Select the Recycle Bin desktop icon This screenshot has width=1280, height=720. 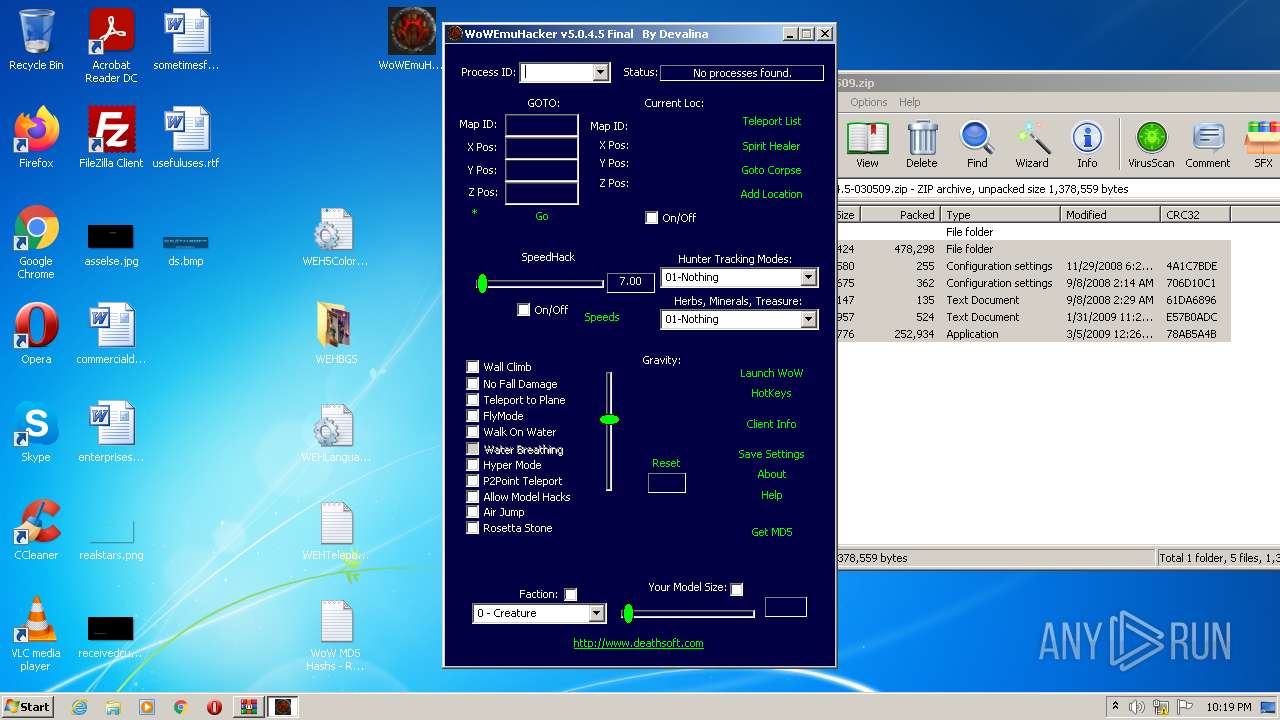[x=36, y=40]
